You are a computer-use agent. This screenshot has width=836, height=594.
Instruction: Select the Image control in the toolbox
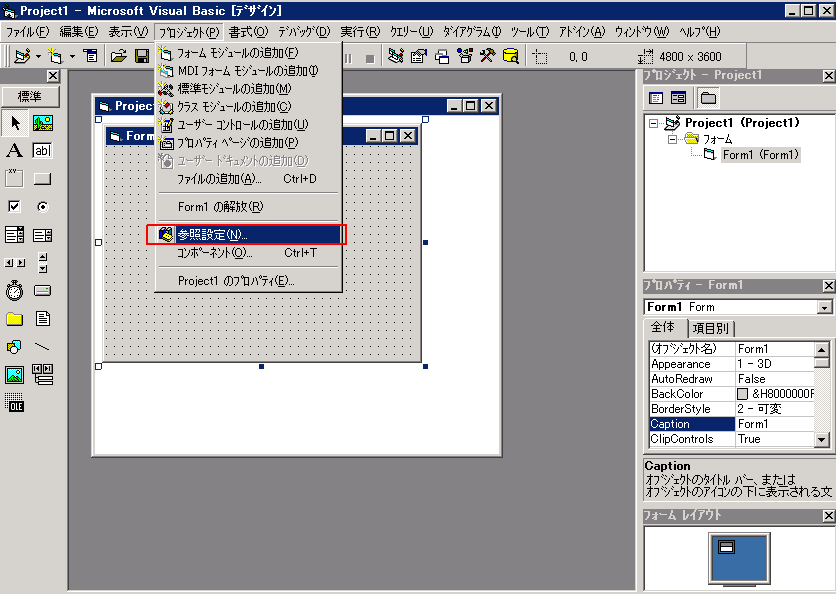(x=15, y=373)
